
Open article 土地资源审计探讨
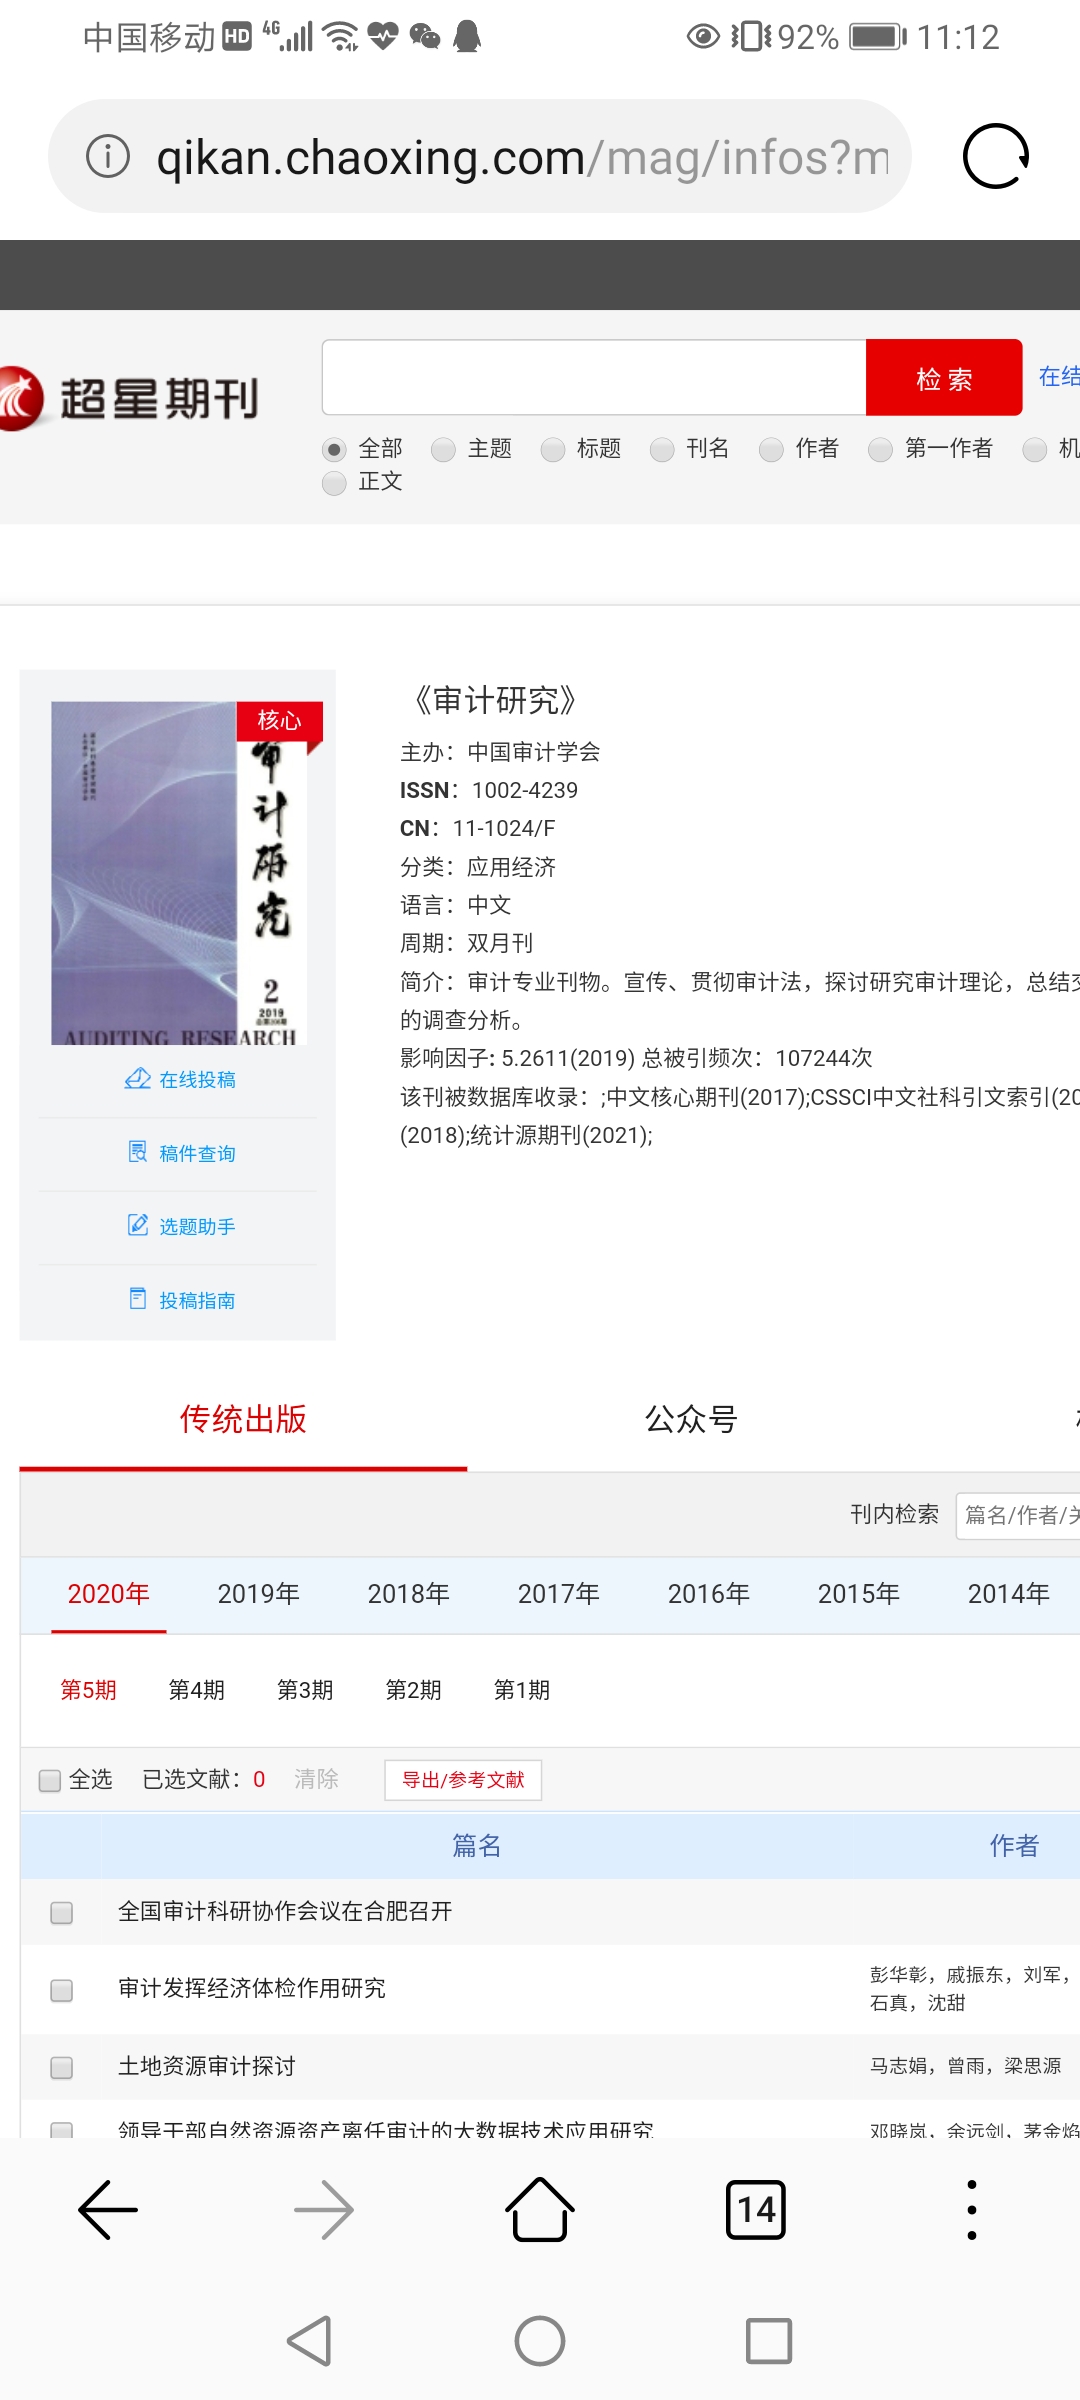pos(207,2066)
